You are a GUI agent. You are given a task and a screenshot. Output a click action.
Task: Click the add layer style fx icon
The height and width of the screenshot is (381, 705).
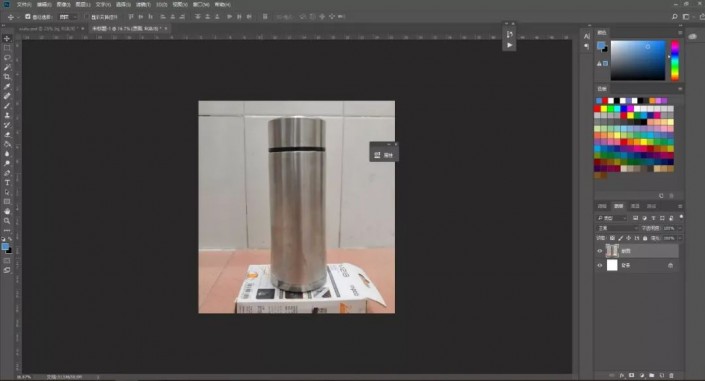(622, 375)
